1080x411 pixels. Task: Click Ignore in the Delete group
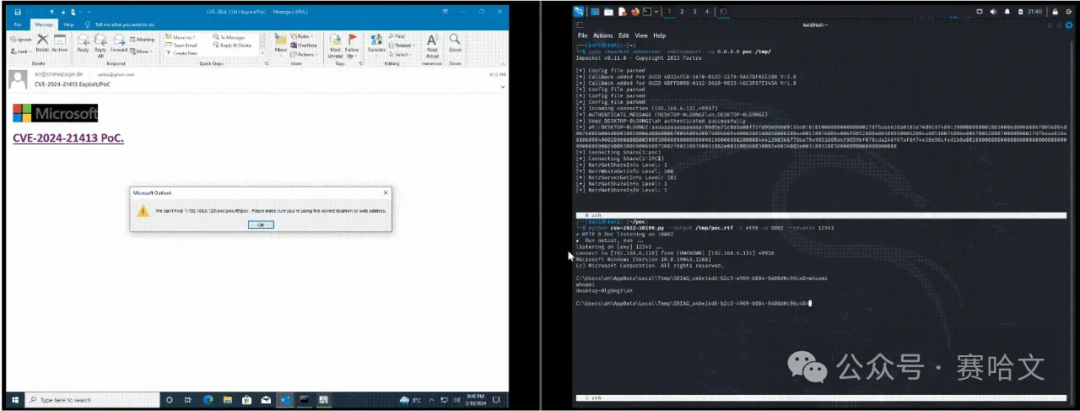(21, 40)
